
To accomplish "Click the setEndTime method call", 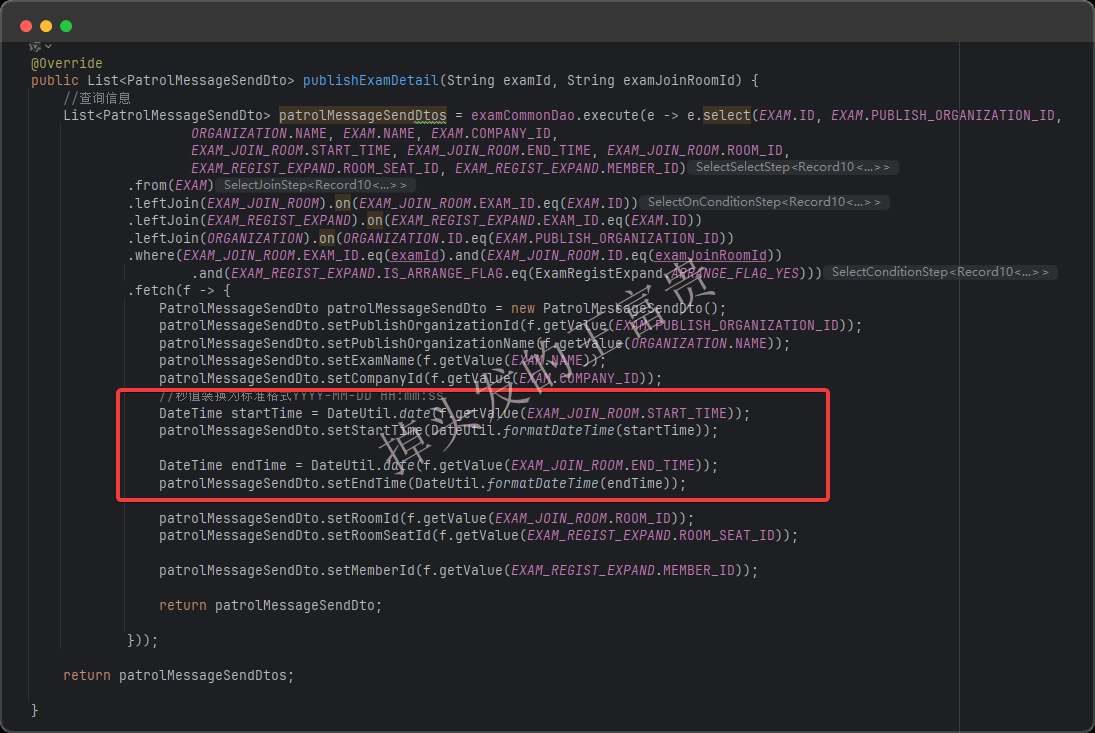I will click(x=366, y=483).
